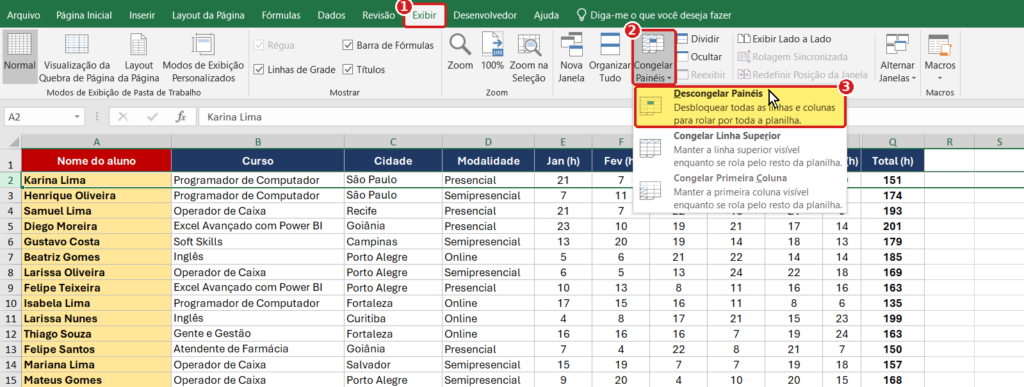Select total value 199
Image resolution: width=1024 pixels, height=387 pixels.
[x=892, y=318]
